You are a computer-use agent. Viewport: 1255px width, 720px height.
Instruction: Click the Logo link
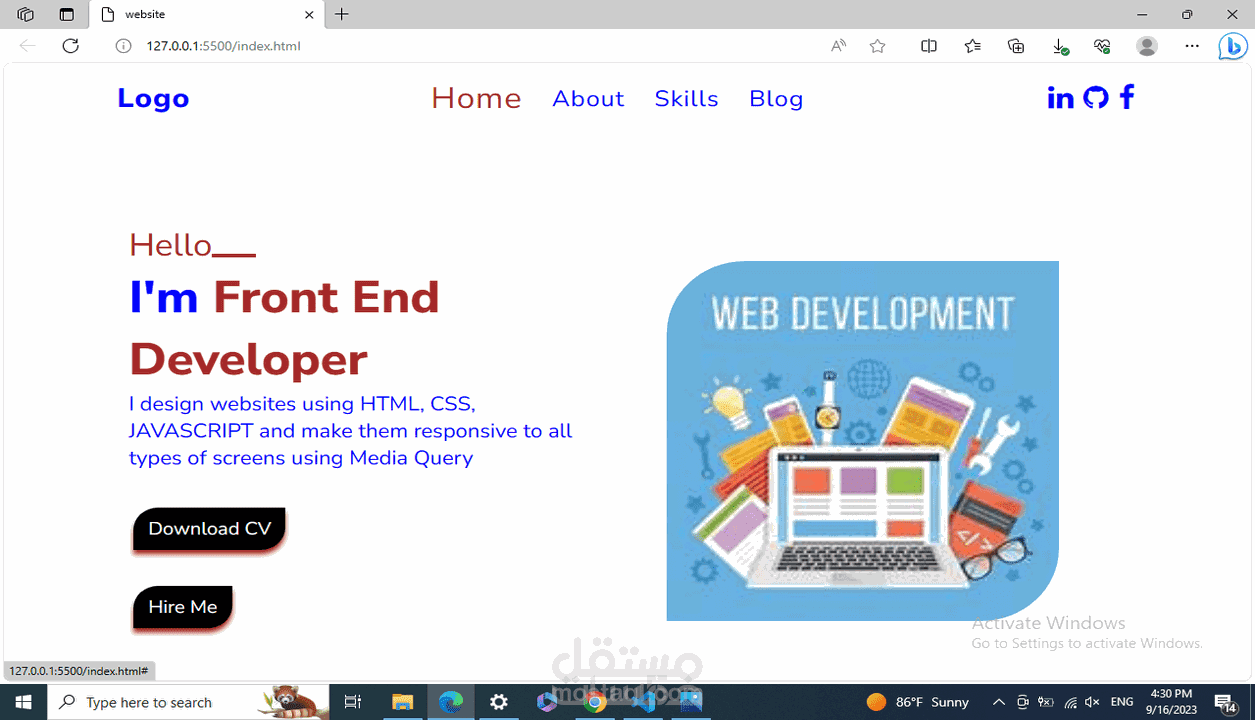tap(153, 98)
